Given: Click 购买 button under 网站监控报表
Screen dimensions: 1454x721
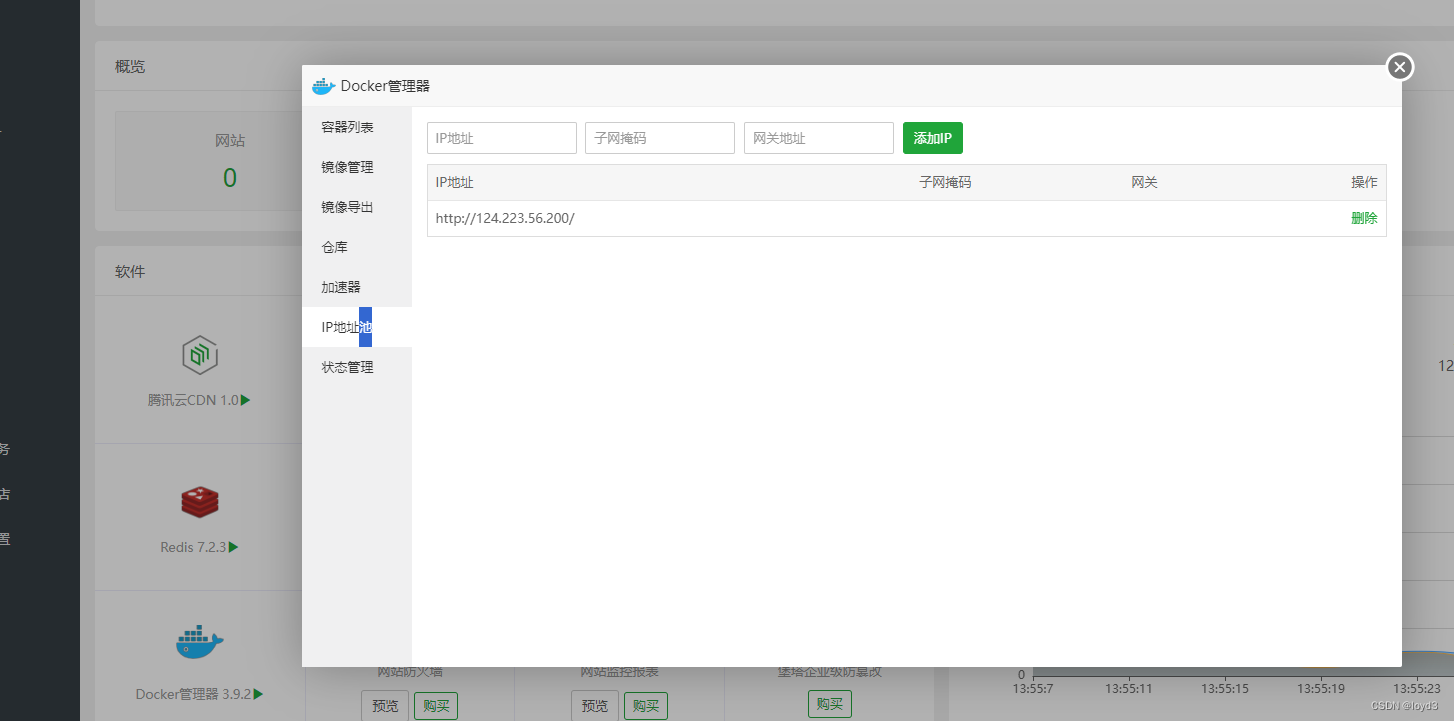Looking at the screenshot, I should click(x=646, y=705).
